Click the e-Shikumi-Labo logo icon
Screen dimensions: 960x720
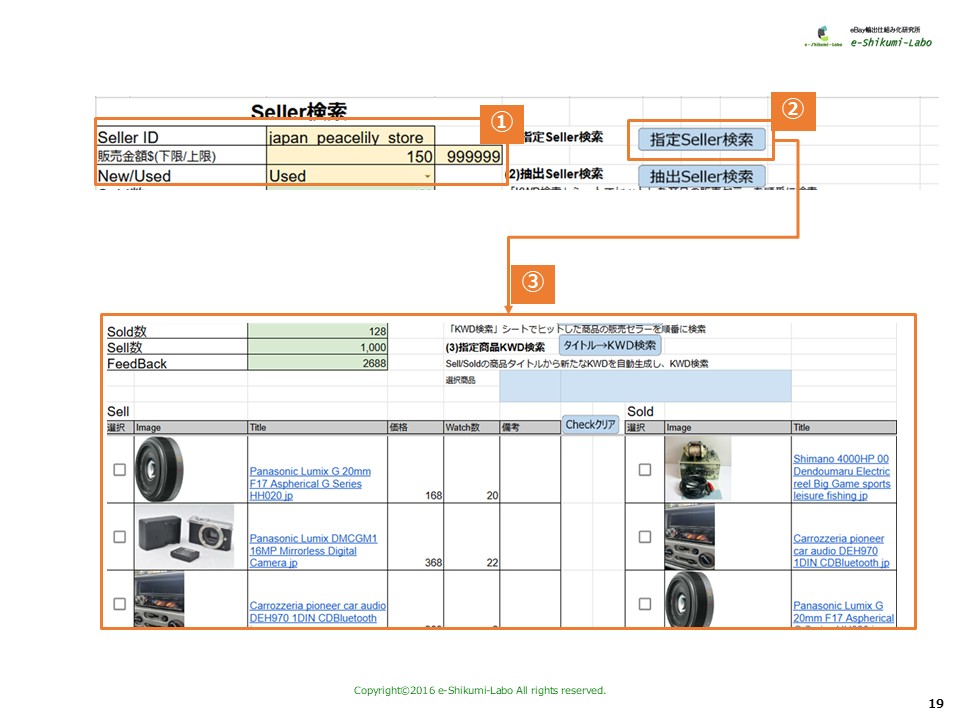pos(822,36)
